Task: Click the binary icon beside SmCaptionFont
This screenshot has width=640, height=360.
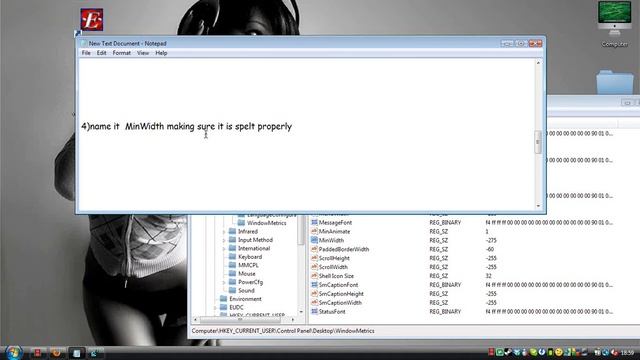Action: coord(314,285)
